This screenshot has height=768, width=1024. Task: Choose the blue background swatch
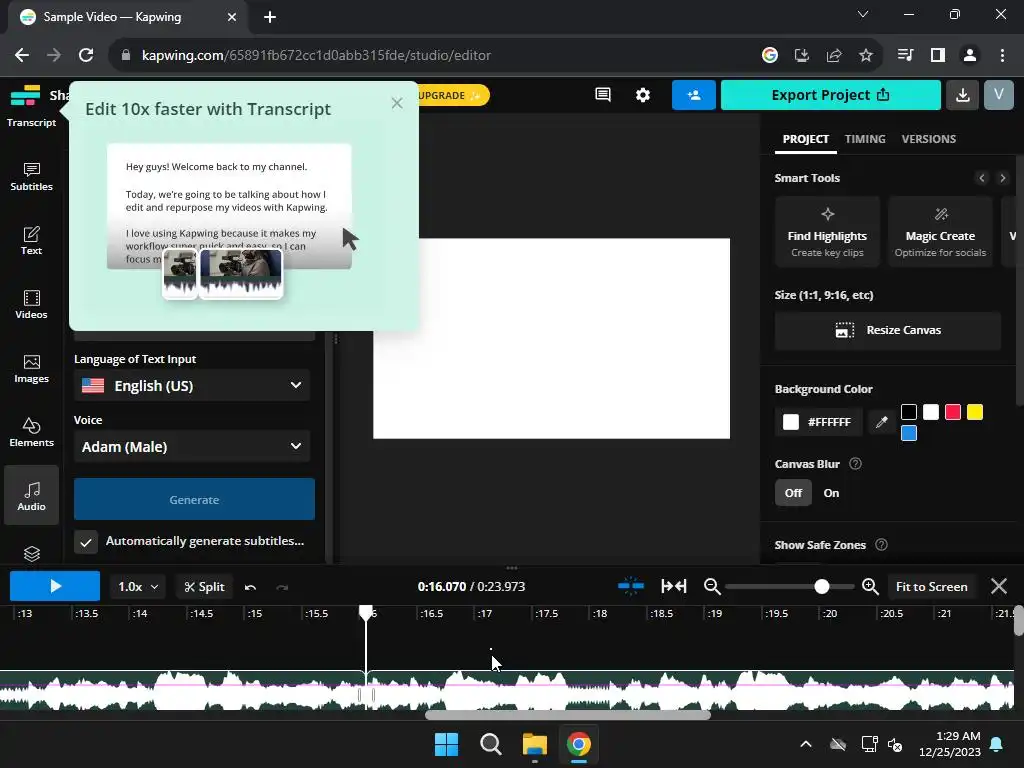pyautogui.click(x=908, y=433)
